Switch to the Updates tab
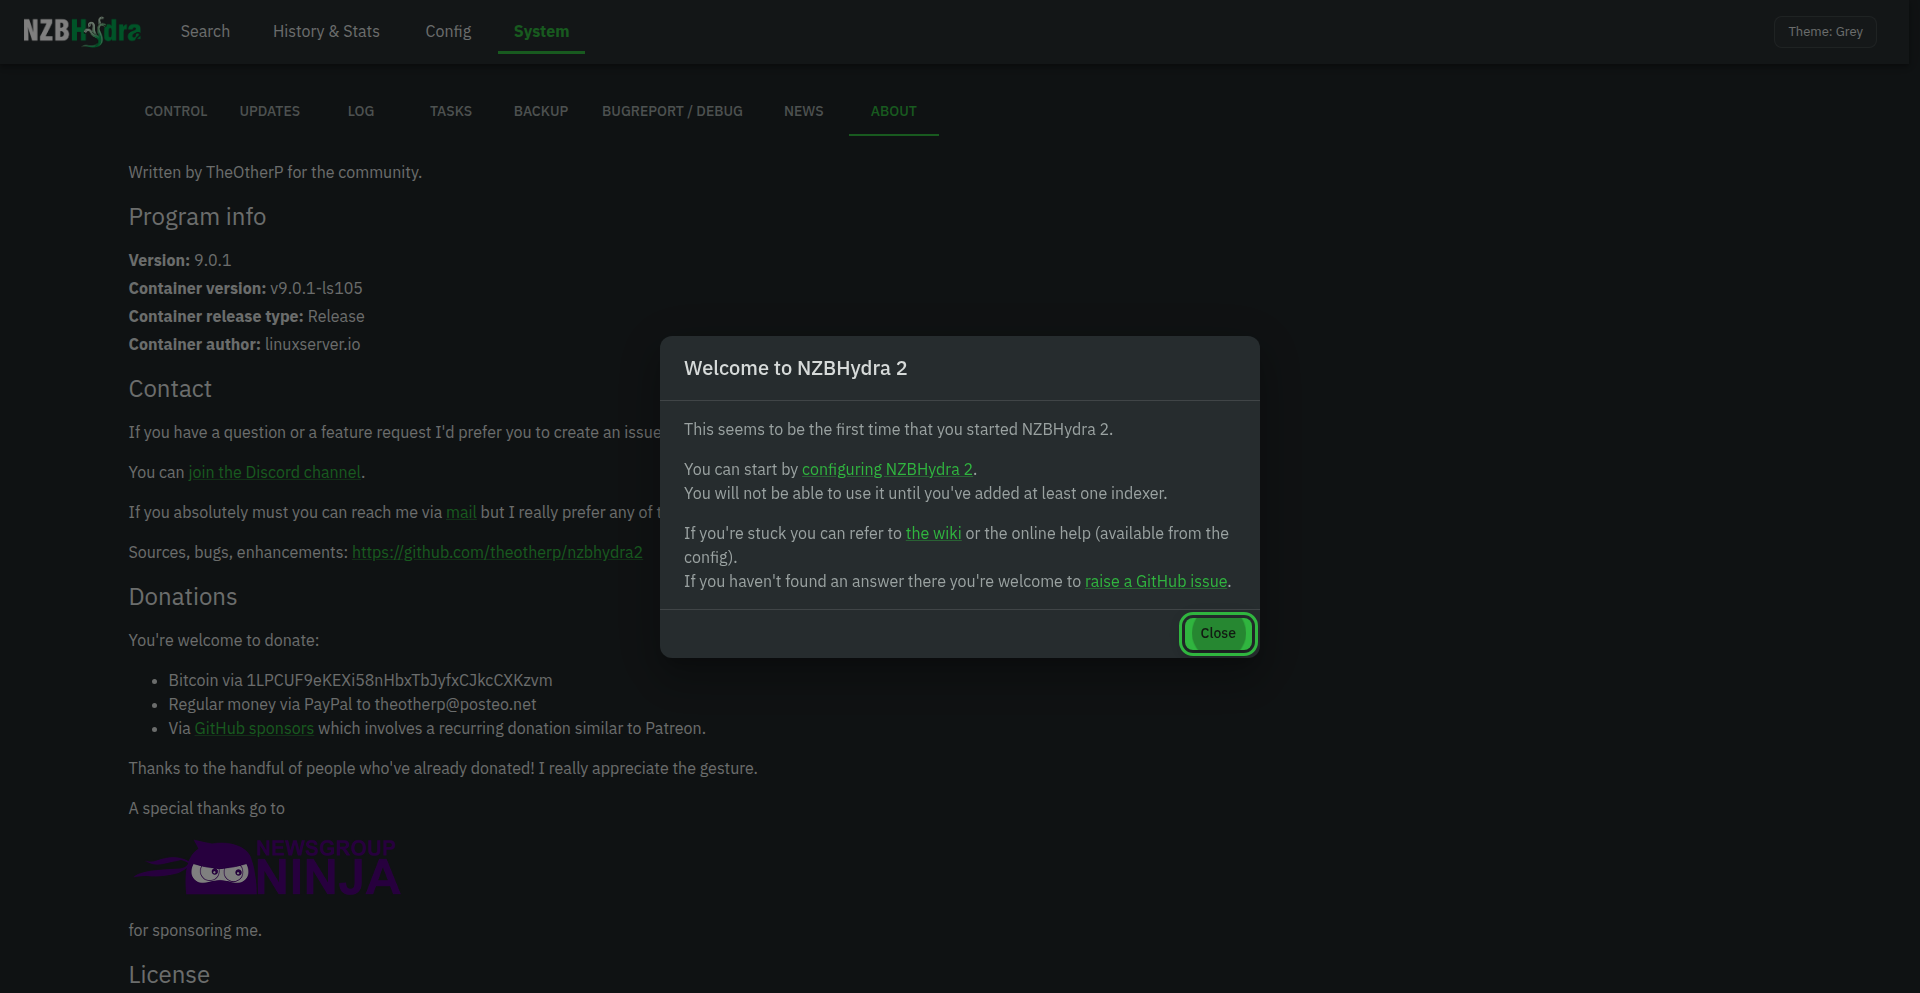The height and width of the screenshot is (993, 1920). pos(270,111)
